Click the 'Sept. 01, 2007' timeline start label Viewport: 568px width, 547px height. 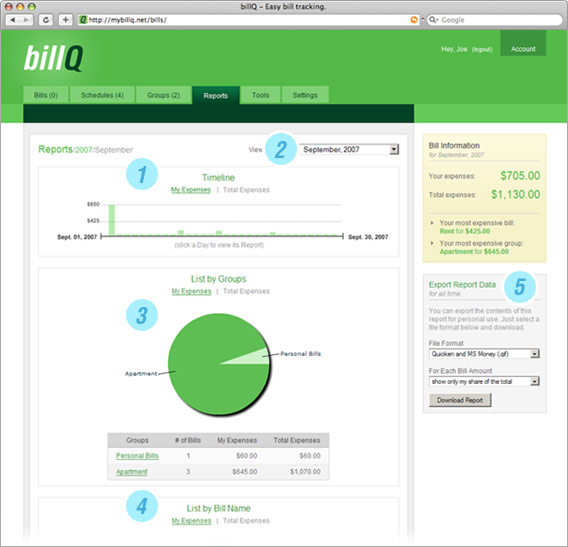pos(77,237)
